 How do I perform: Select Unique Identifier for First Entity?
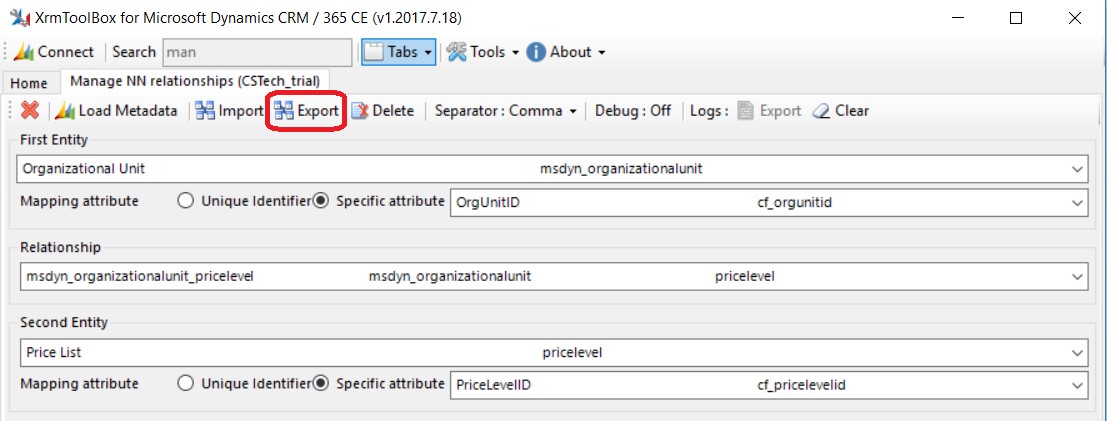(x=244, y=201)
